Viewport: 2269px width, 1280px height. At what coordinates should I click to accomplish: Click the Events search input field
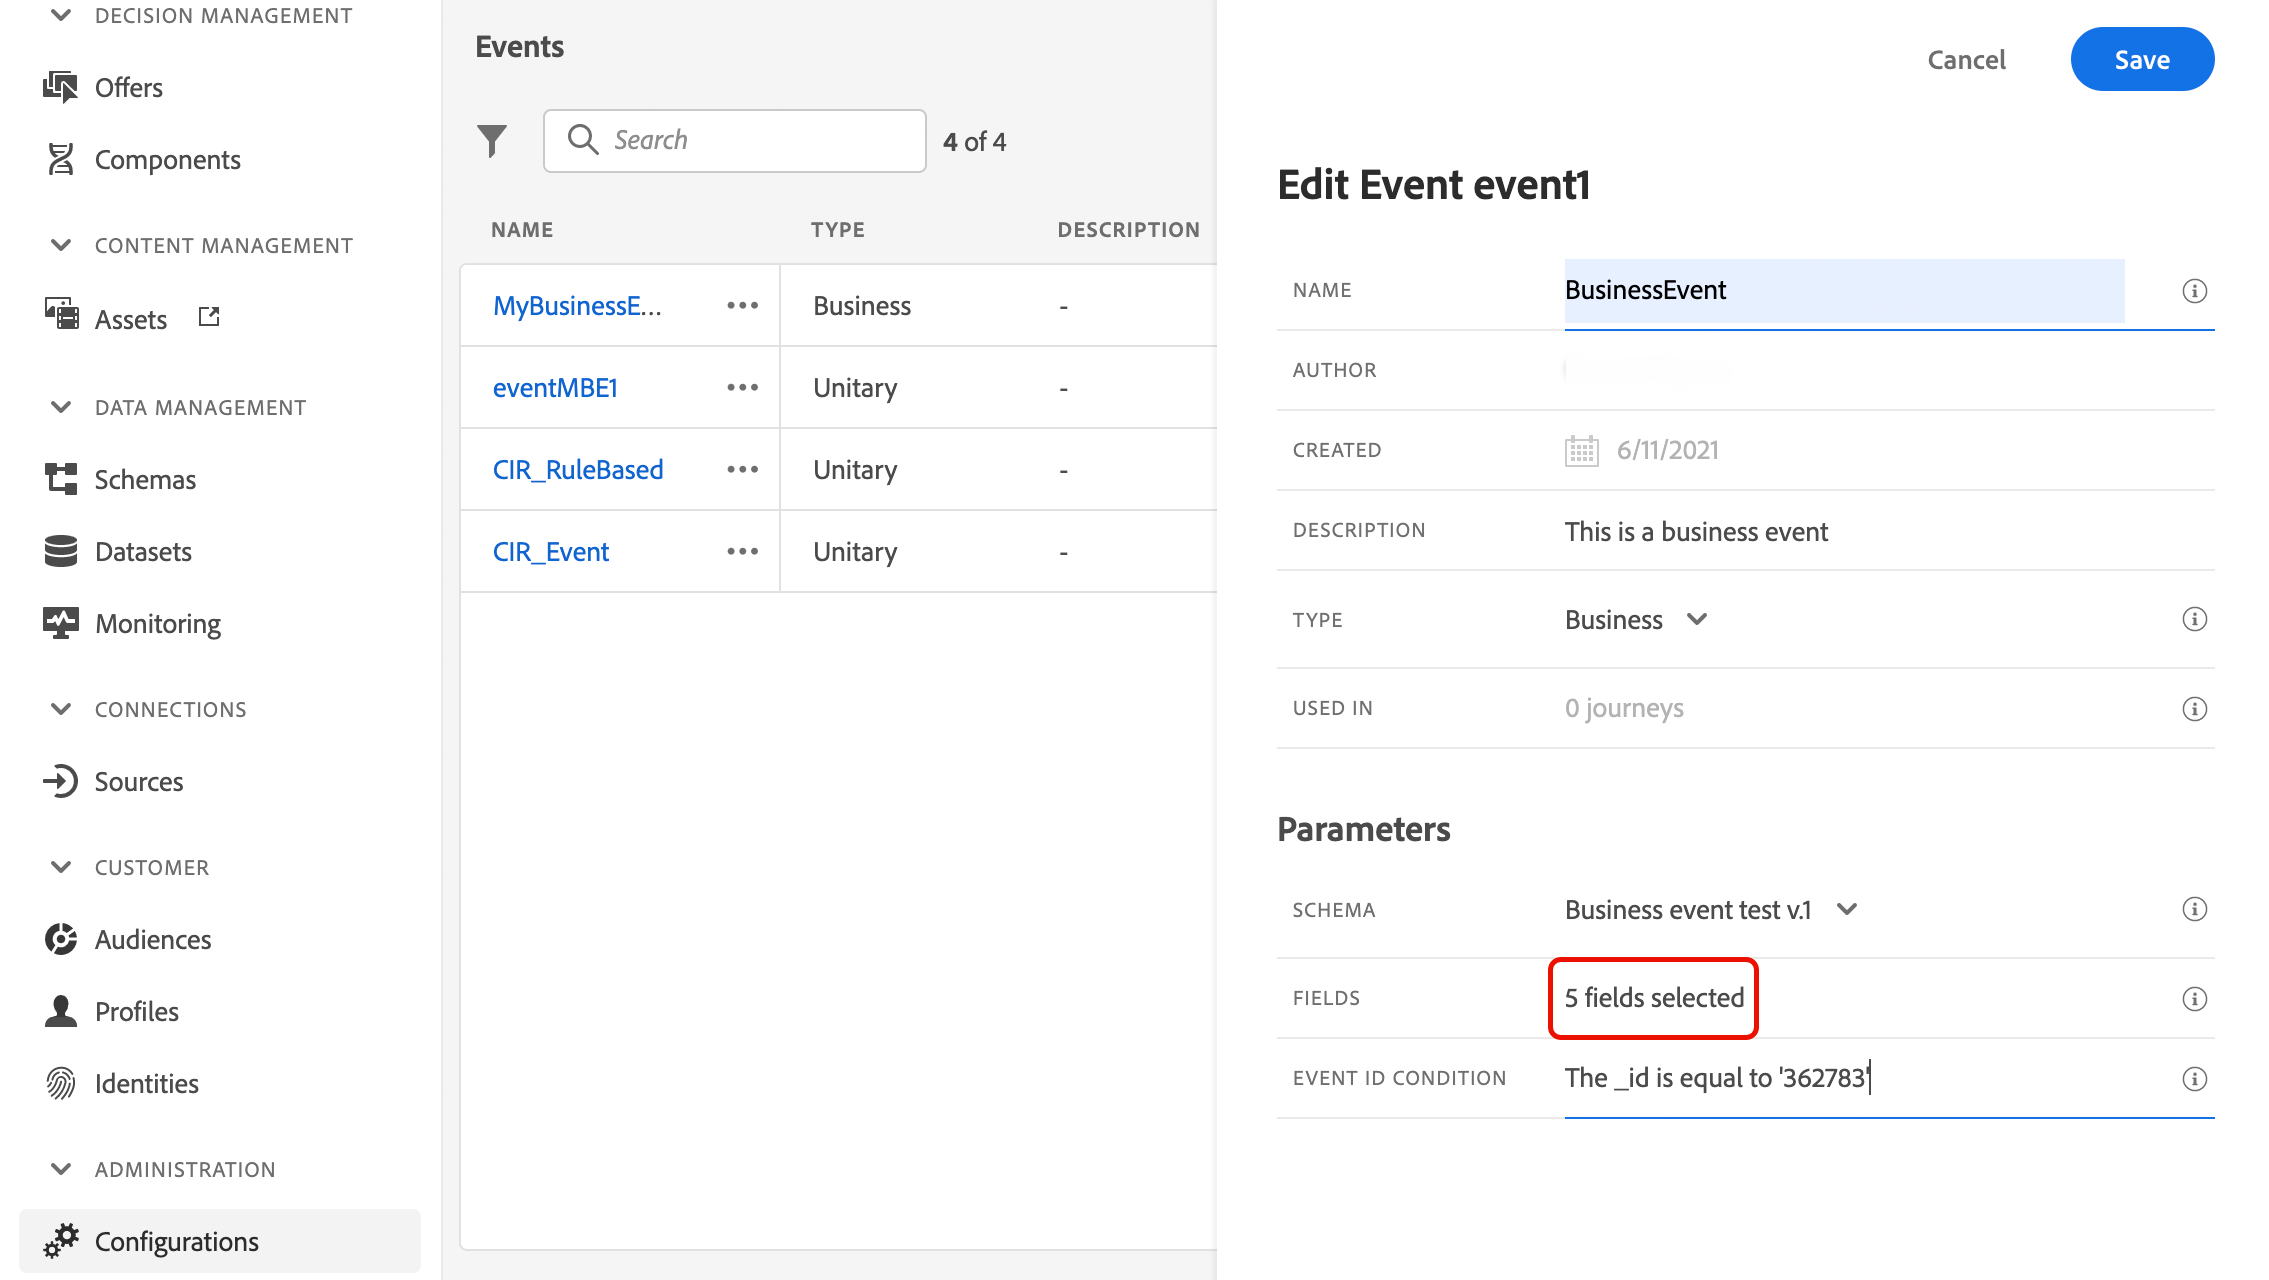click(750, 141)
